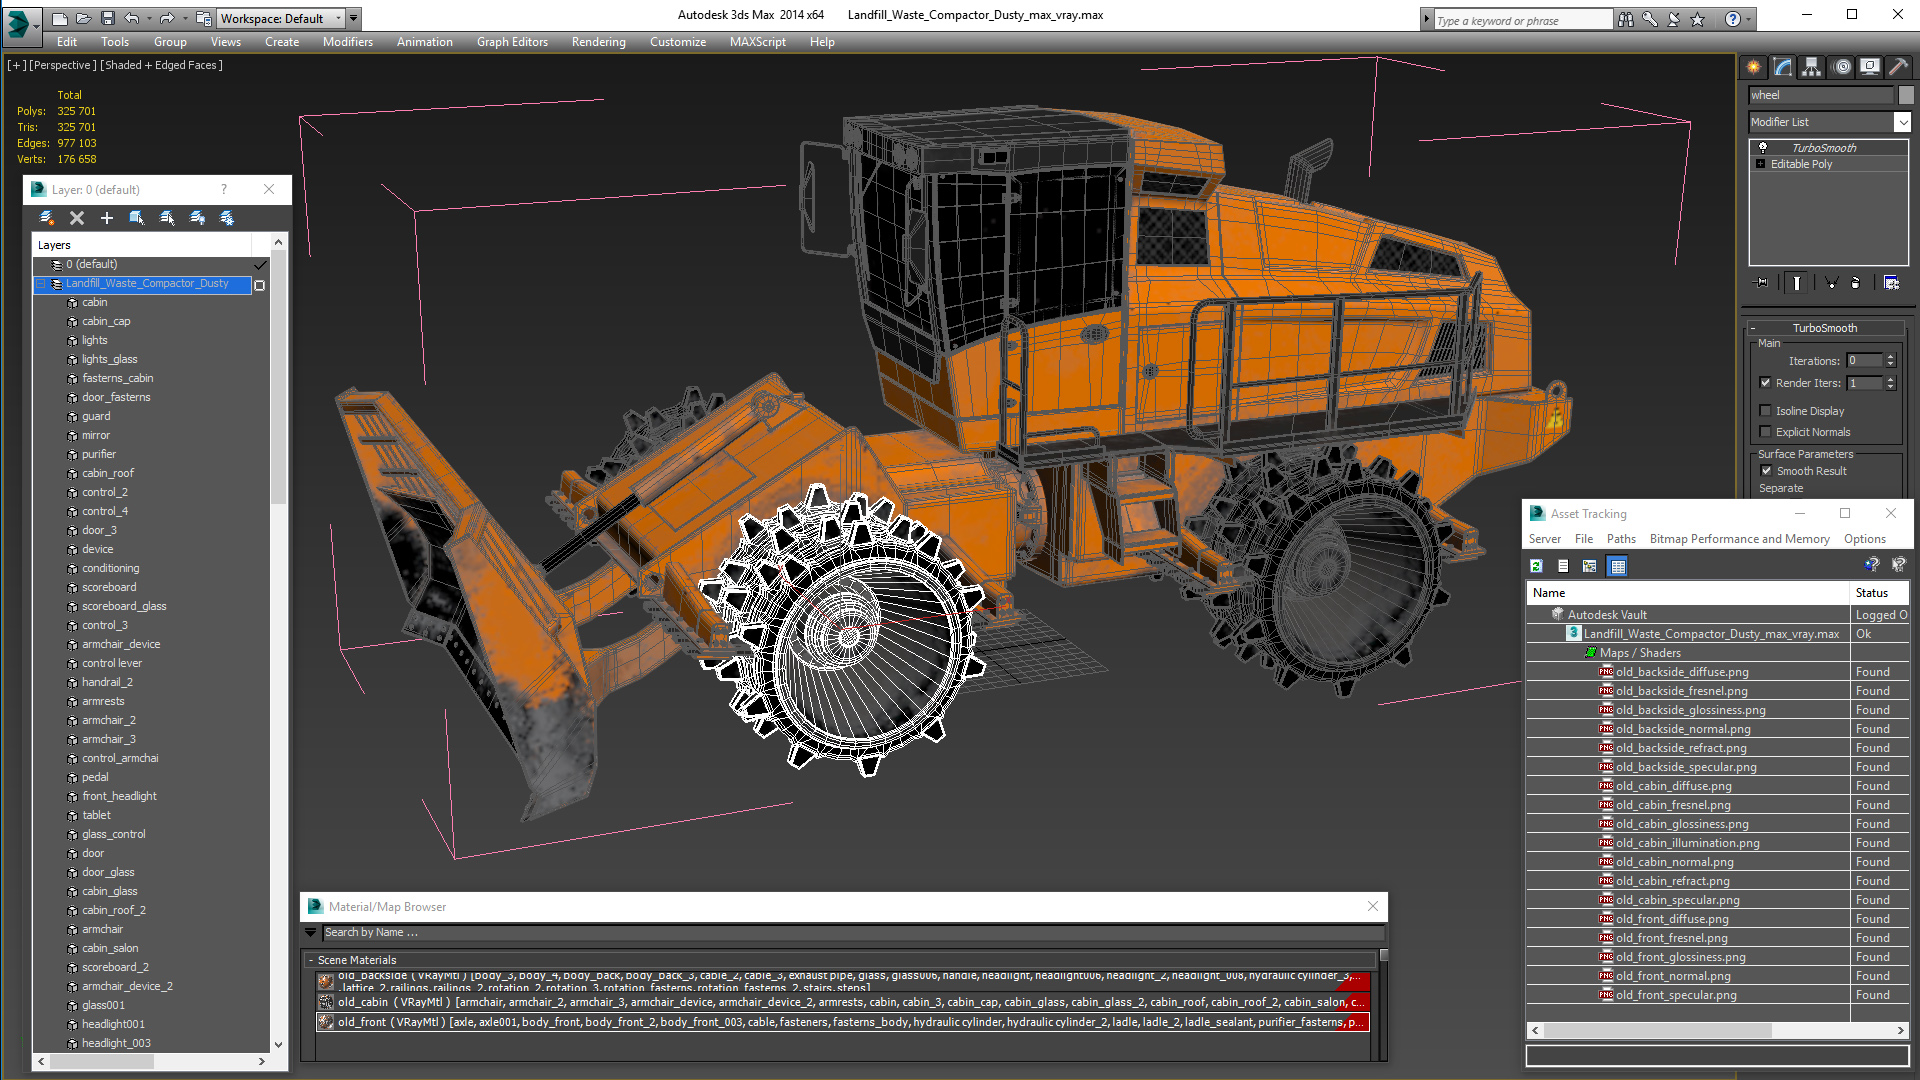
Task: Click the Pin Stack icon
Action: pyautogui.click(x=1762, y=283)
